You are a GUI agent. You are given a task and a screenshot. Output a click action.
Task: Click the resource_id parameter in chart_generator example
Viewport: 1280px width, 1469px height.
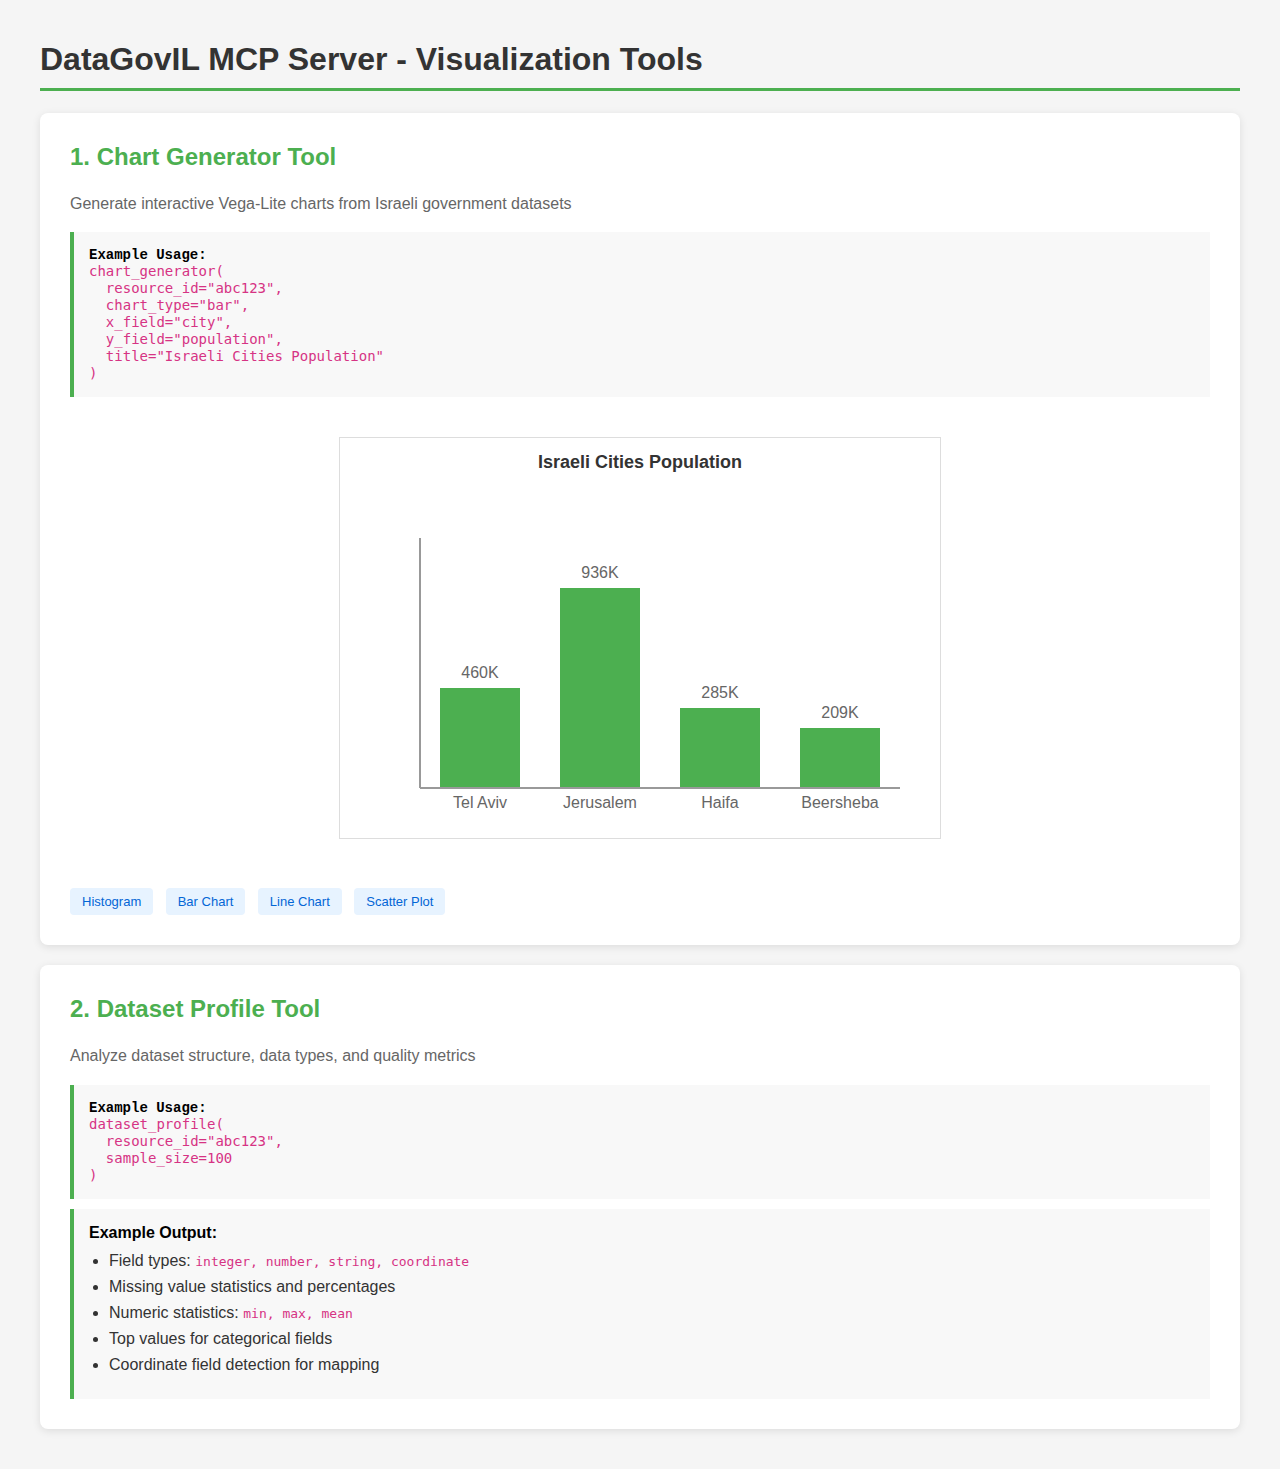point(183,287)
